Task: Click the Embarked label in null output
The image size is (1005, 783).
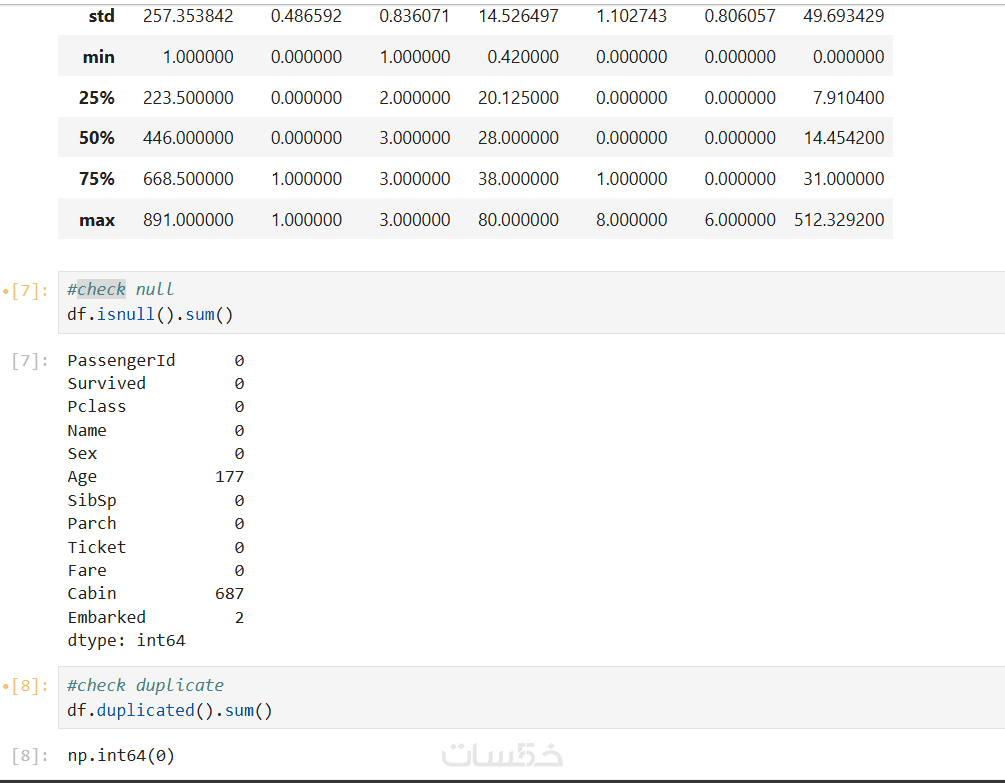Action: 106,617
